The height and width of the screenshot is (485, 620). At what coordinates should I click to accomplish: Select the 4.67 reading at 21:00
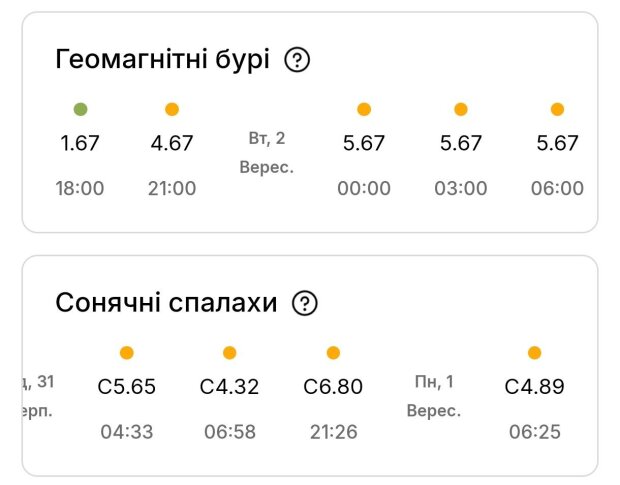pyautogui.click(x=172, y=143)
